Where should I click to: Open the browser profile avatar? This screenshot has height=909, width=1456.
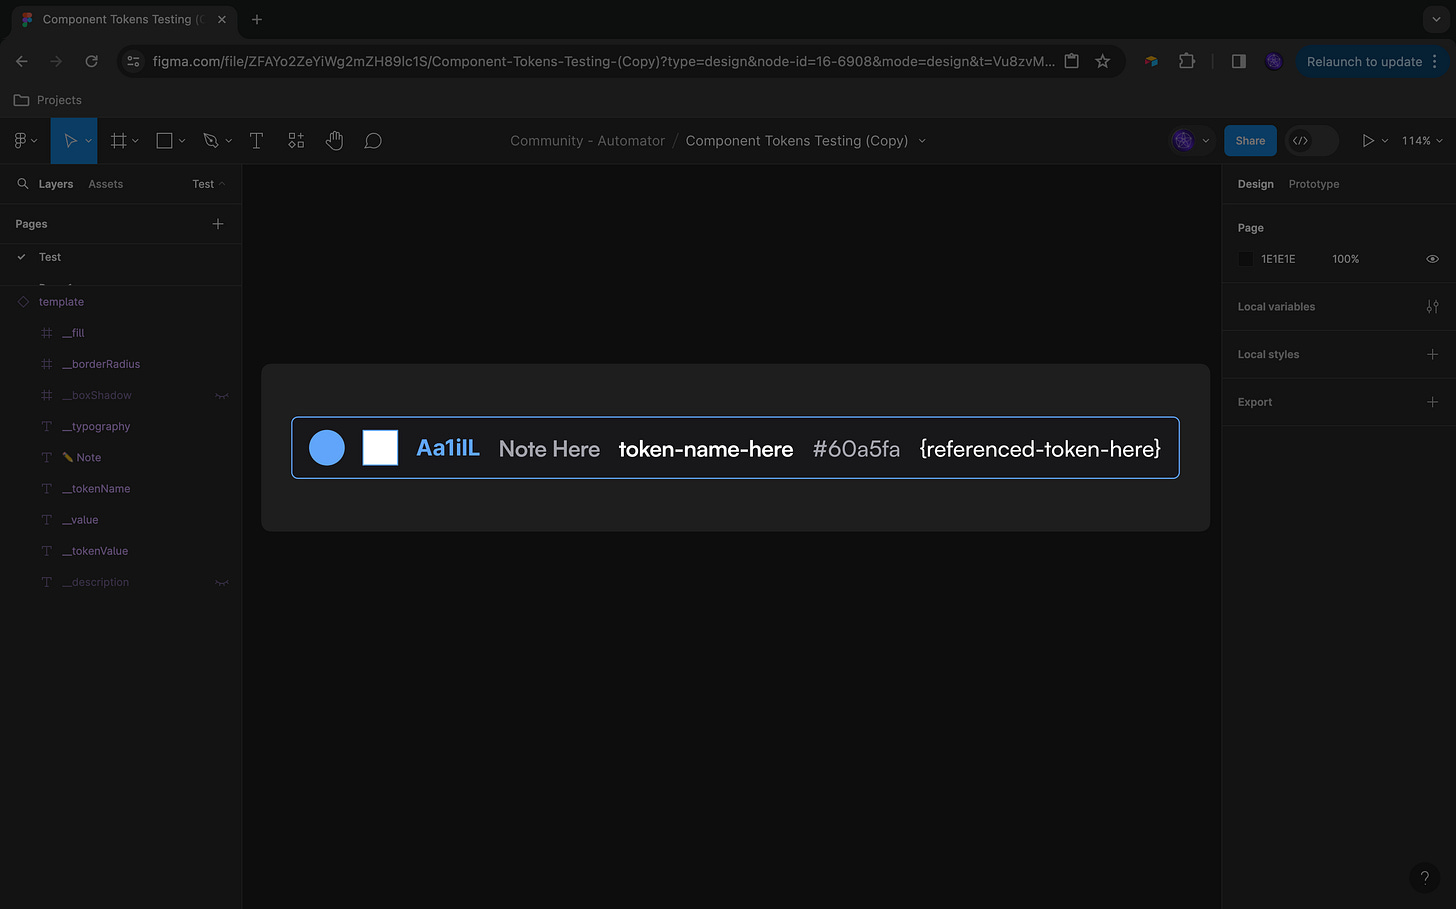tap(1273, 61)
